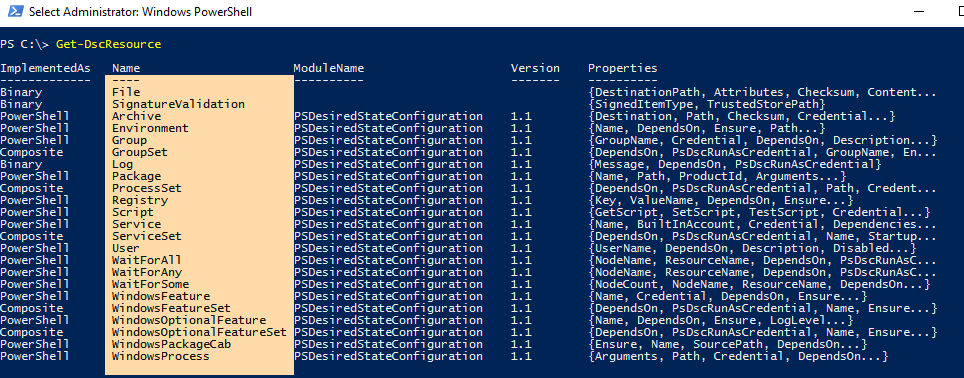Click the WindowsPackageCab resource name
The image size is (964, 378).
[x=171, y=344]
